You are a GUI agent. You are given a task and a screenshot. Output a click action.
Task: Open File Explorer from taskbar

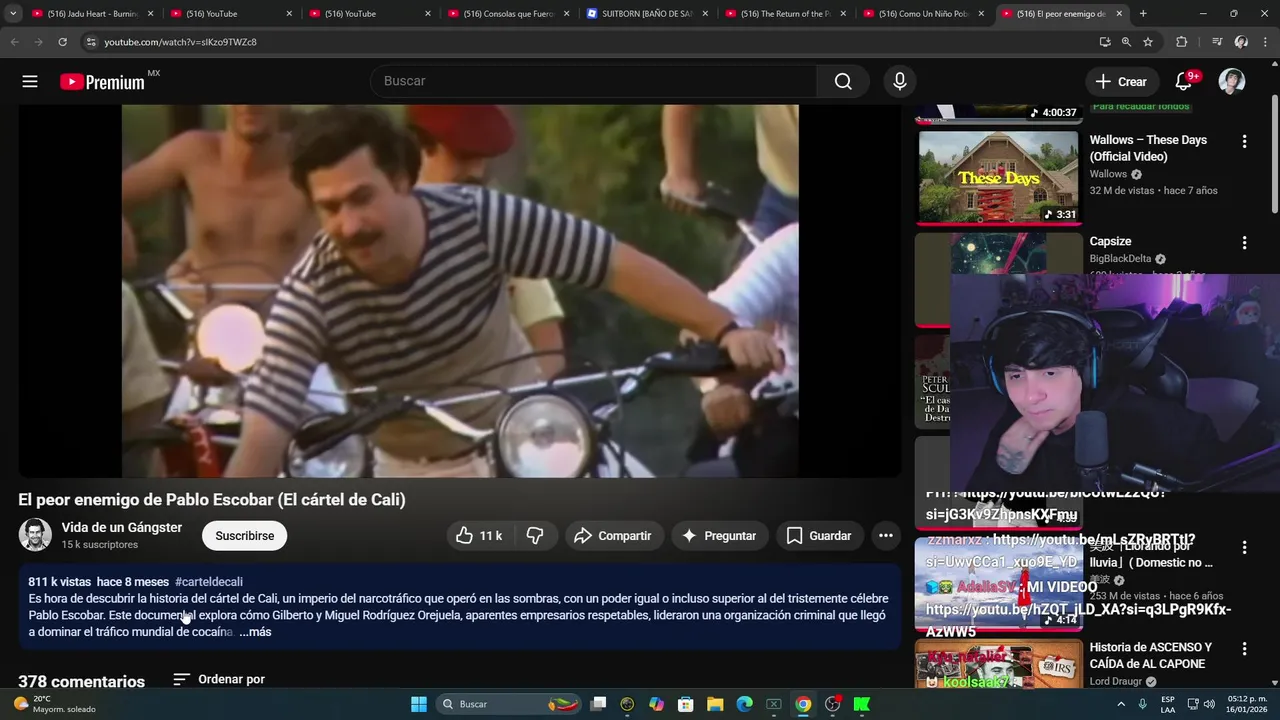pyautogui.click(x=715, y=704)
